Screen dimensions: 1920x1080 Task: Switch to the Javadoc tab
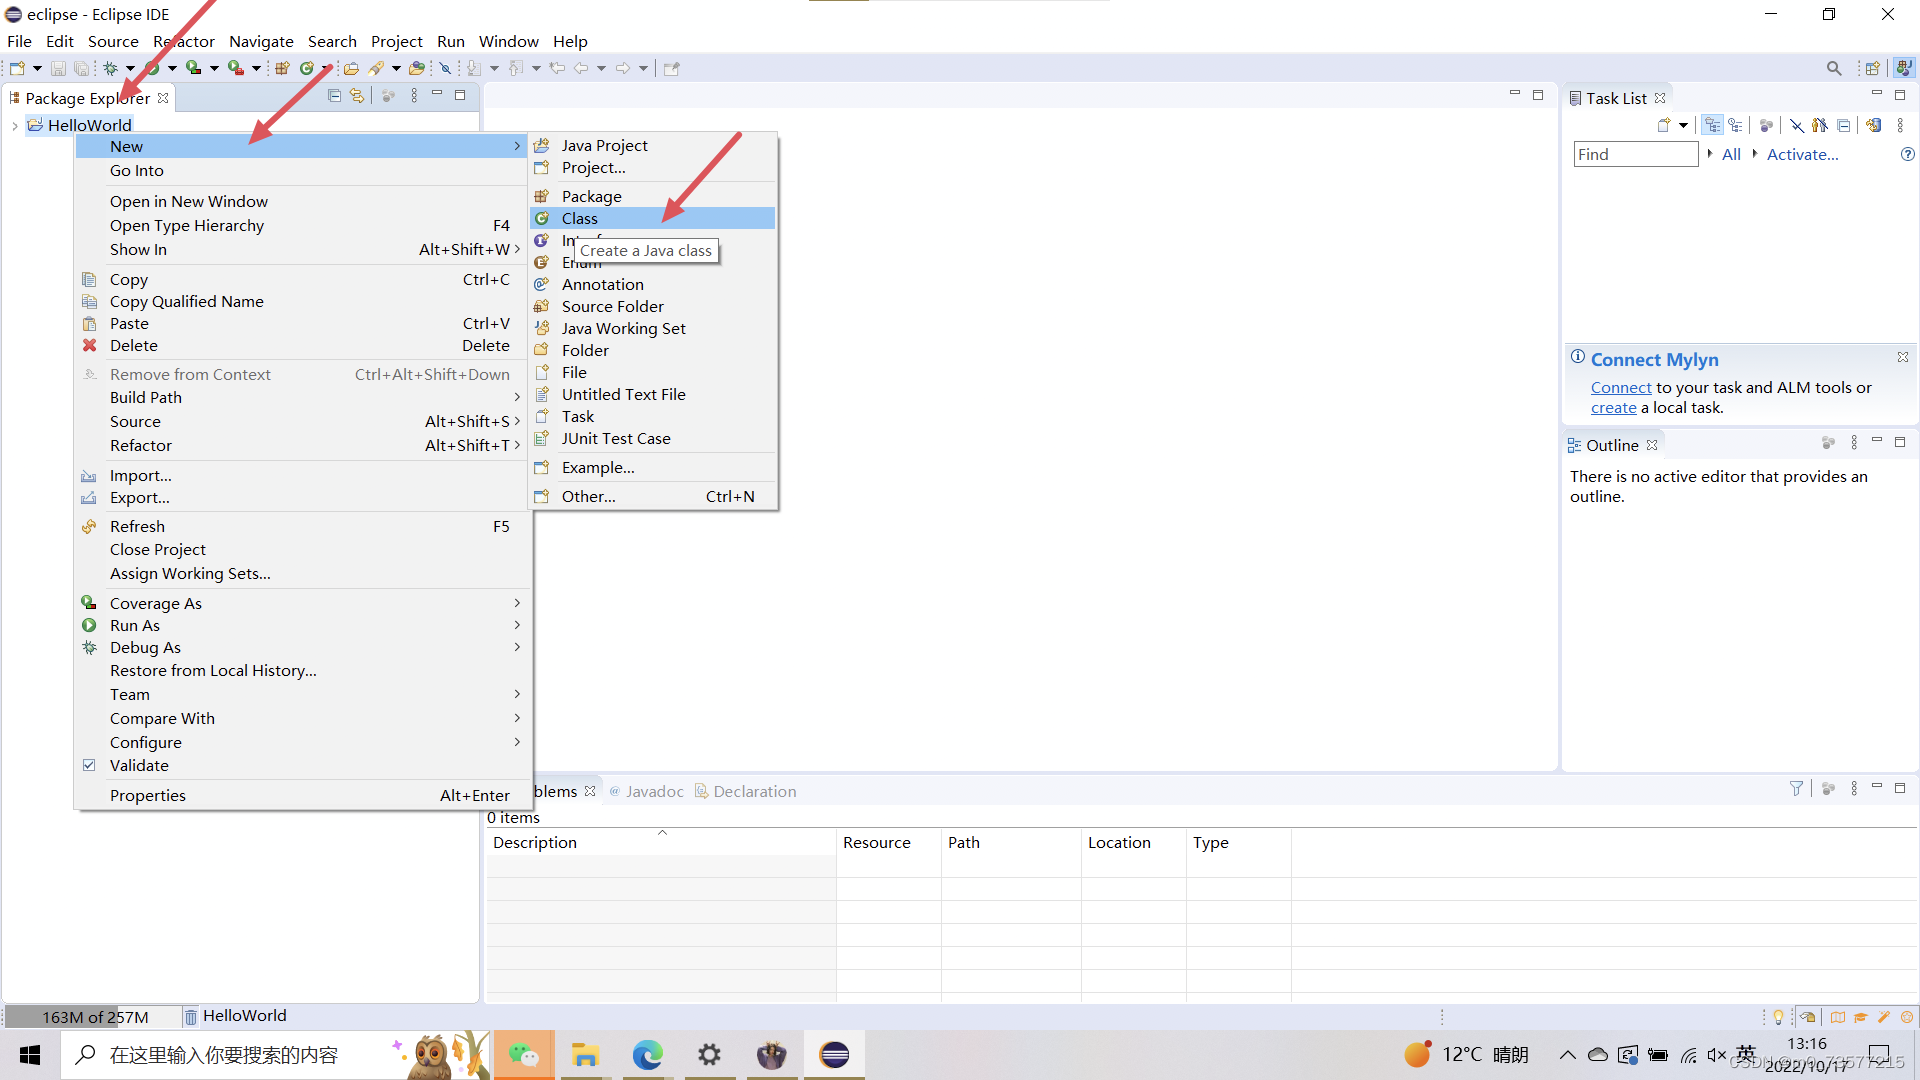[645, 791]
